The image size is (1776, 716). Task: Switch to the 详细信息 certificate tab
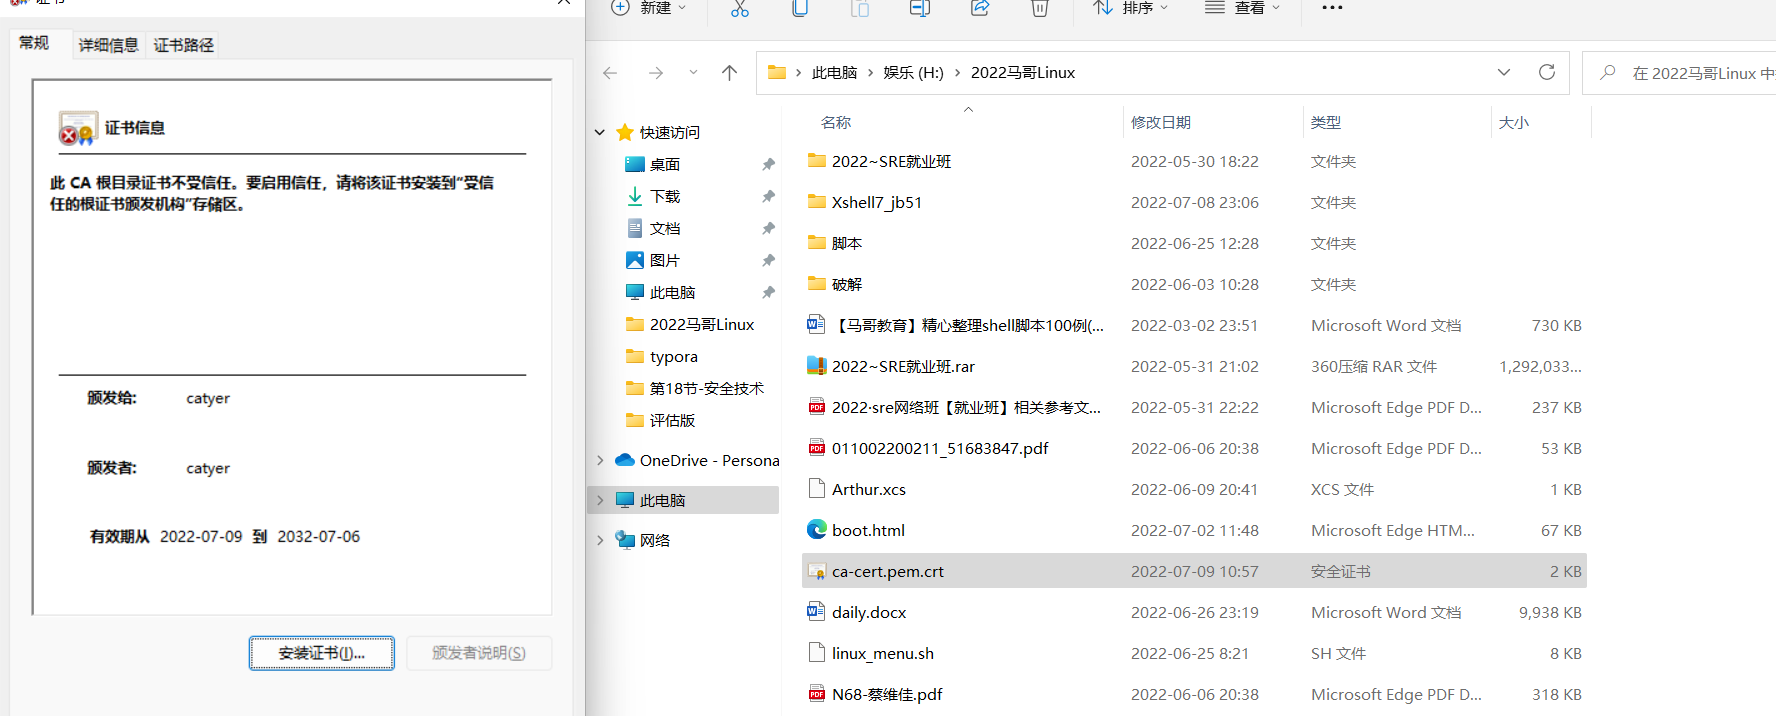click(108, 45)
